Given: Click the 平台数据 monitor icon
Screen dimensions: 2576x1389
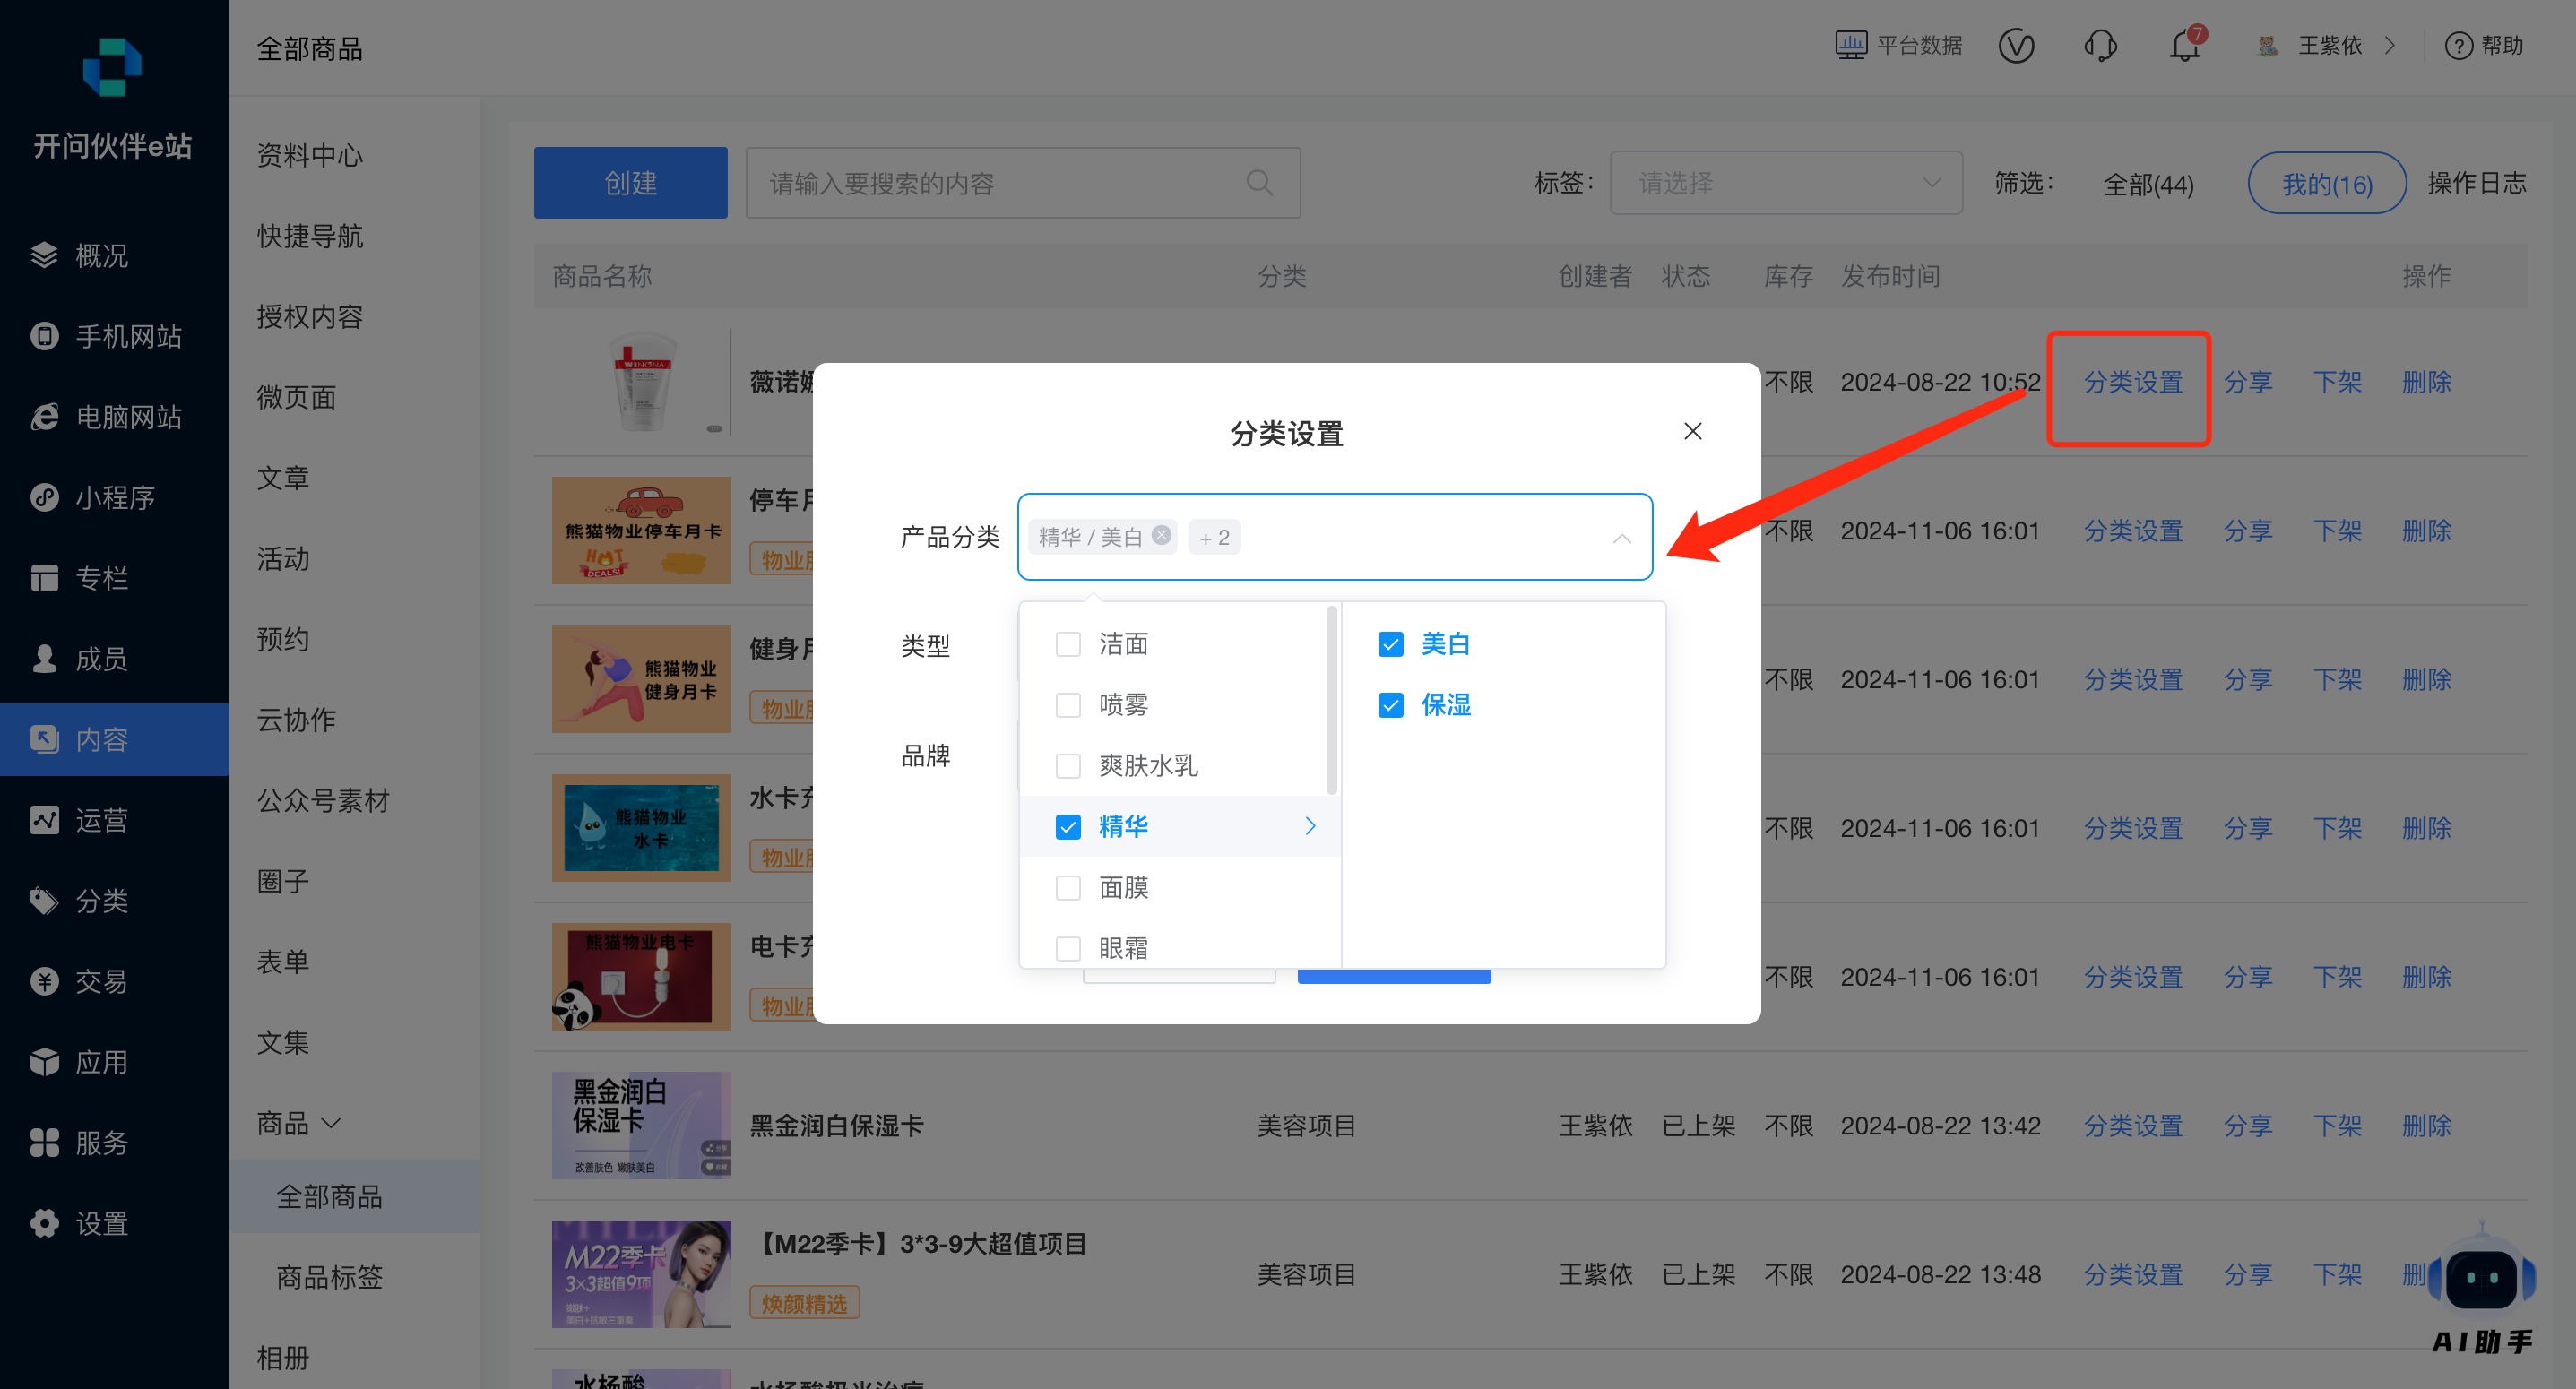Looking at the screenshot, I should [1851, 46].
